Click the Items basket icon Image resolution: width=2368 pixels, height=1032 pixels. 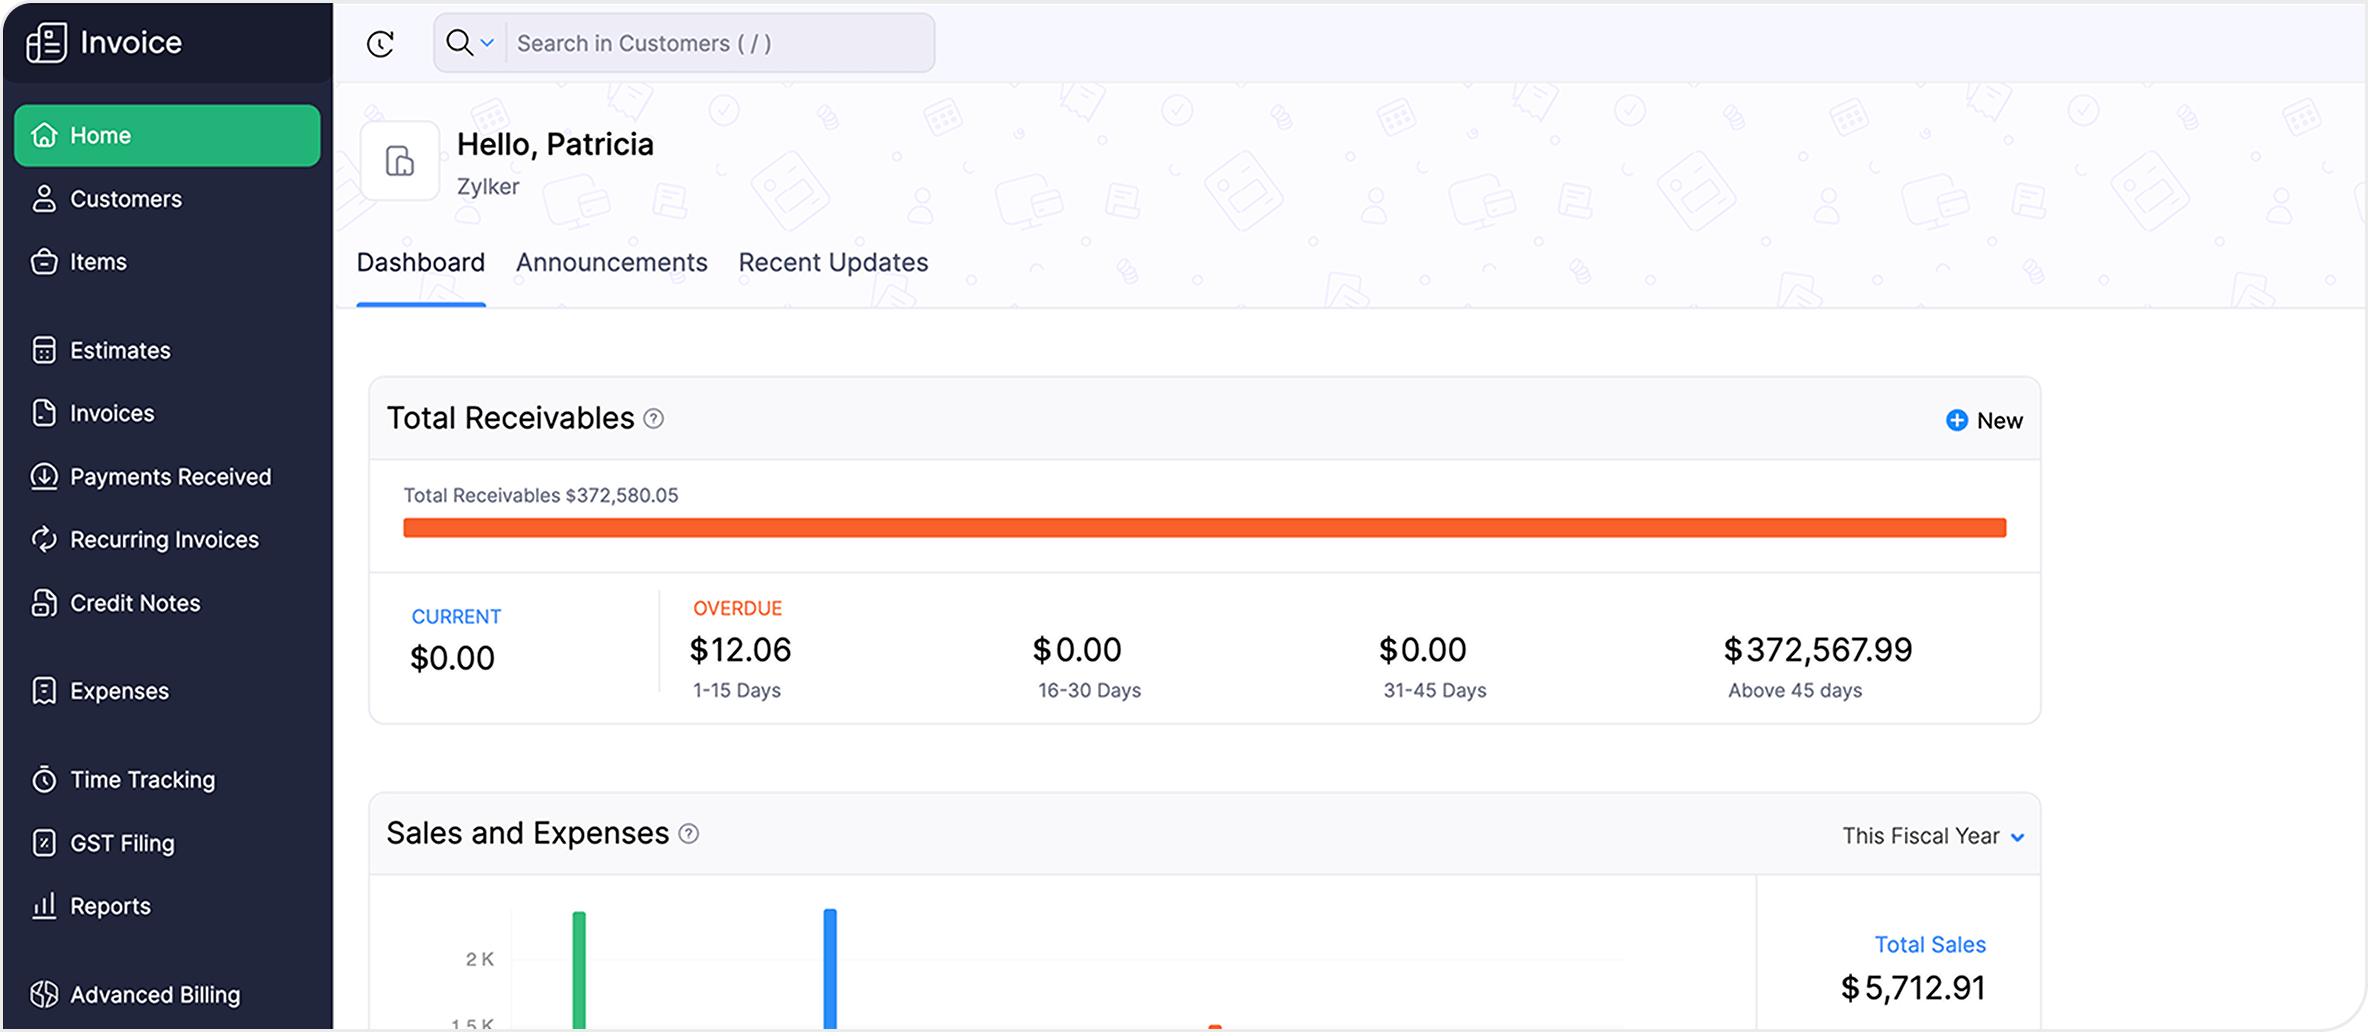point(44,261)
